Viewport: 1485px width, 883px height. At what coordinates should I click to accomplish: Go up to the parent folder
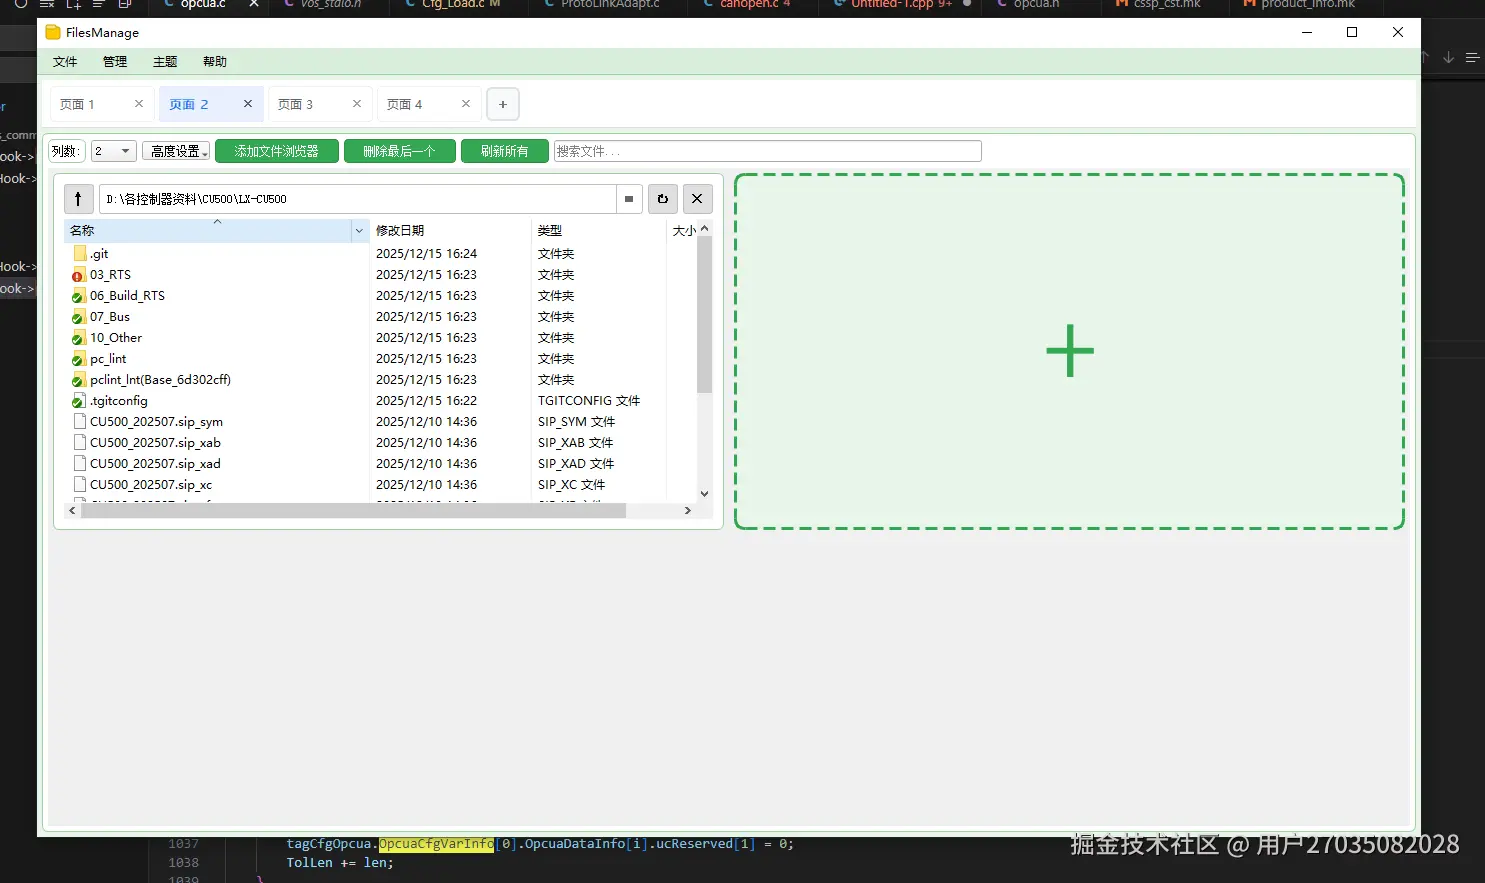pyautogui.click(x=78, y=199)
